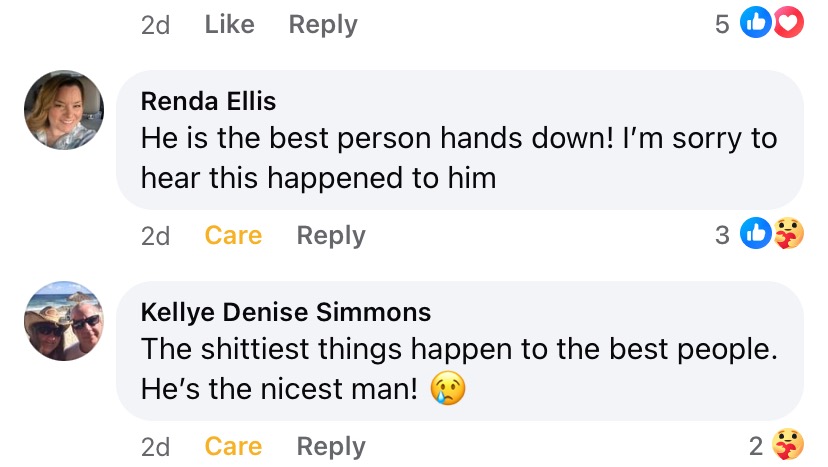This screenshot has height=467, width=828.
Task: Reply to Kellye Denise Simmons's comment
Action: (331, 447)
